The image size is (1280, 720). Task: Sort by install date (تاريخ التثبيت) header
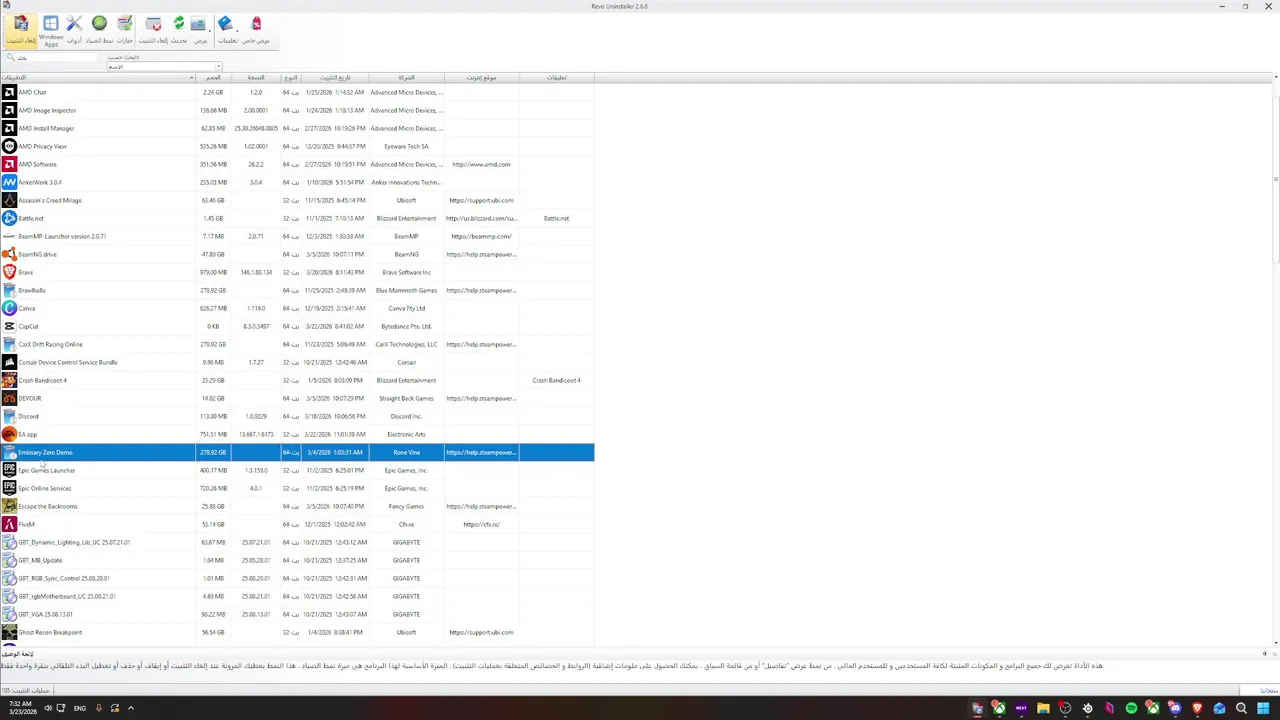[x=335, y=78]
